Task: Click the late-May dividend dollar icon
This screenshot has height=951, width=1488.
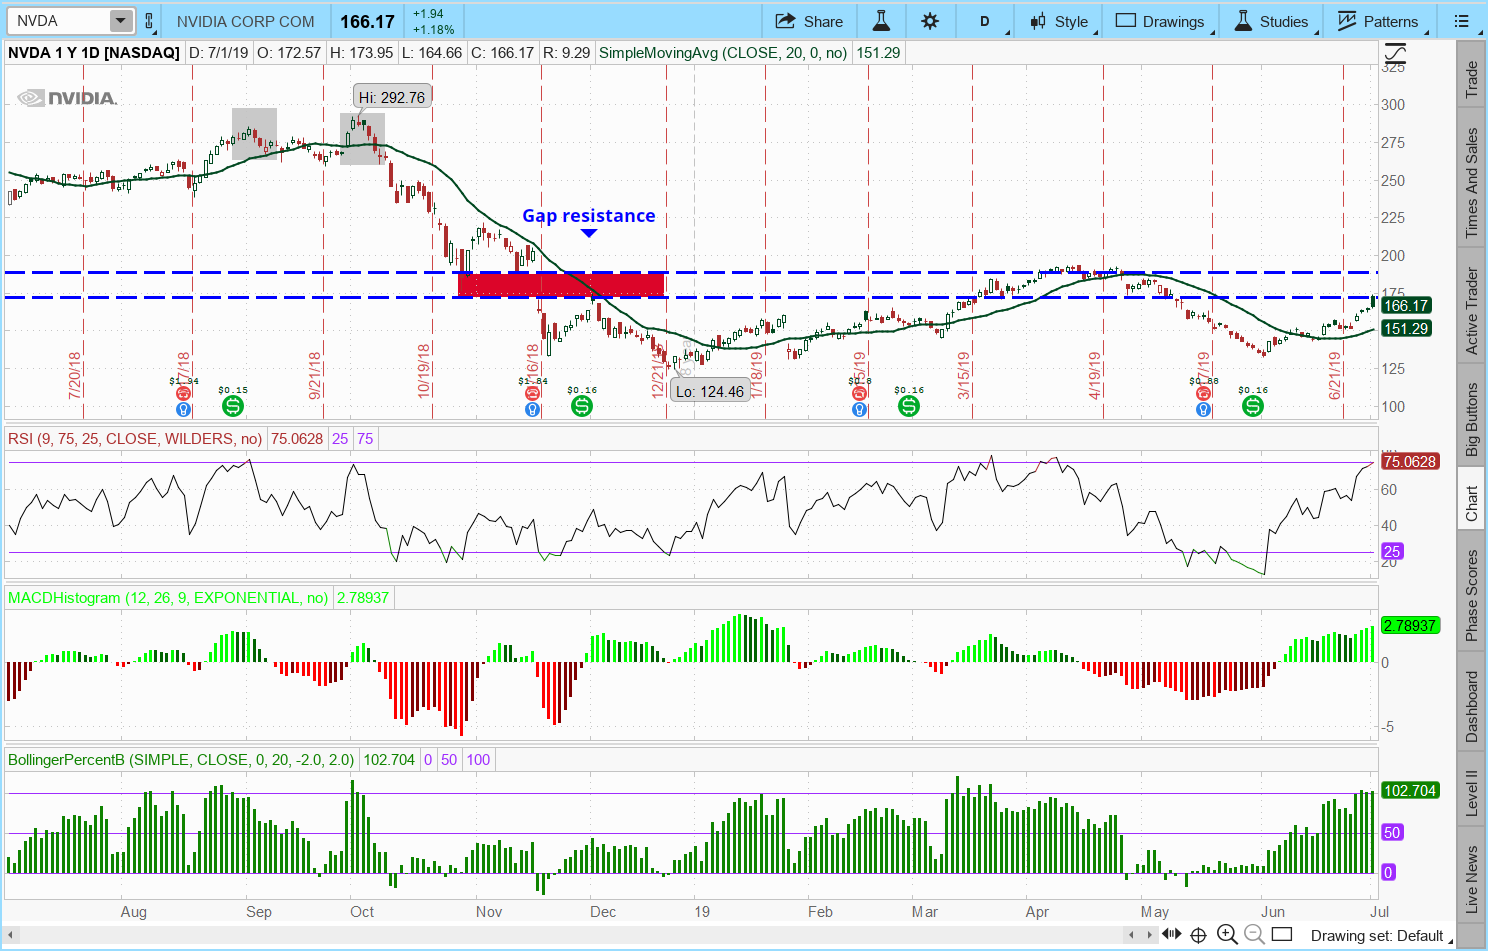Action: pyautogui.click(x=1253, y=405)
